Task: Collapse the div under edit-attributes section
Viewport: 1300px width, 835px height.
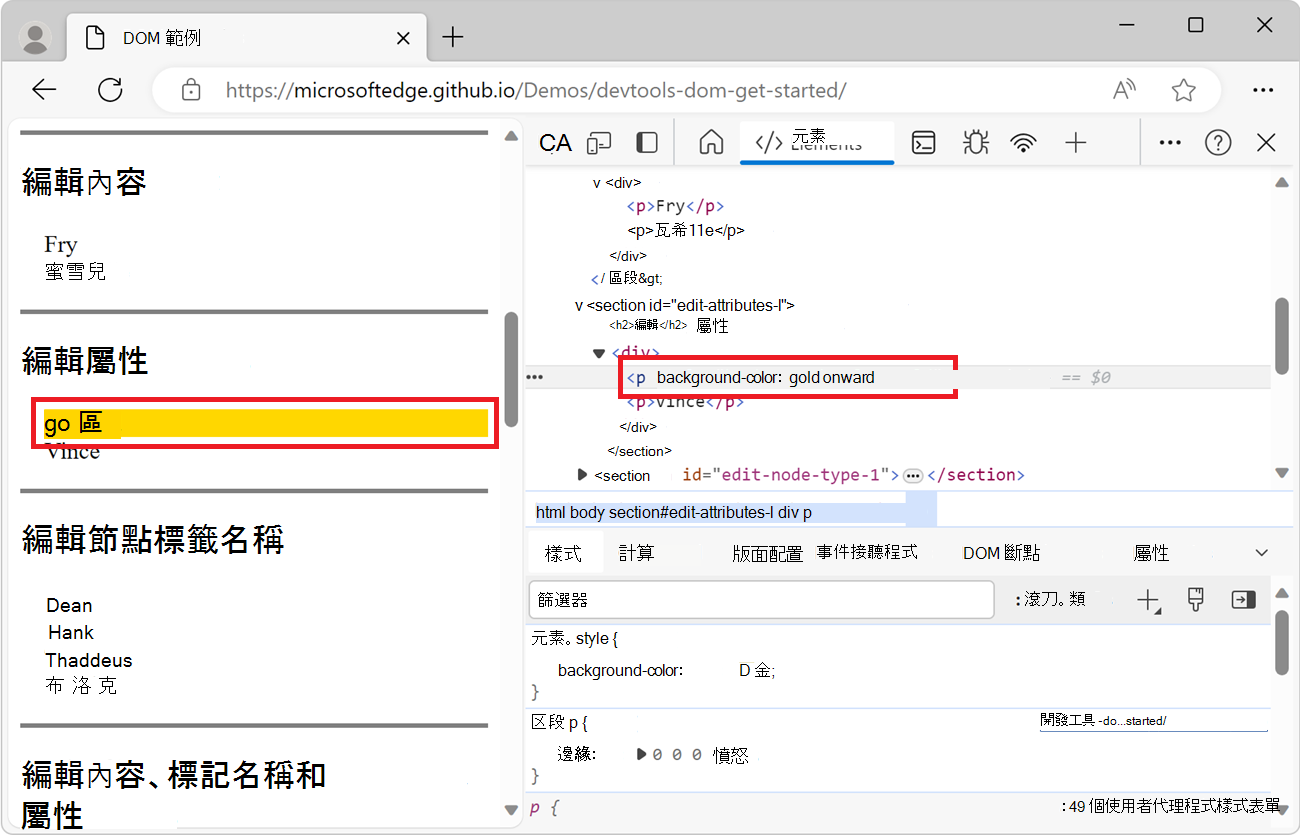Action: pyautogui.click(x=599, y=352)
